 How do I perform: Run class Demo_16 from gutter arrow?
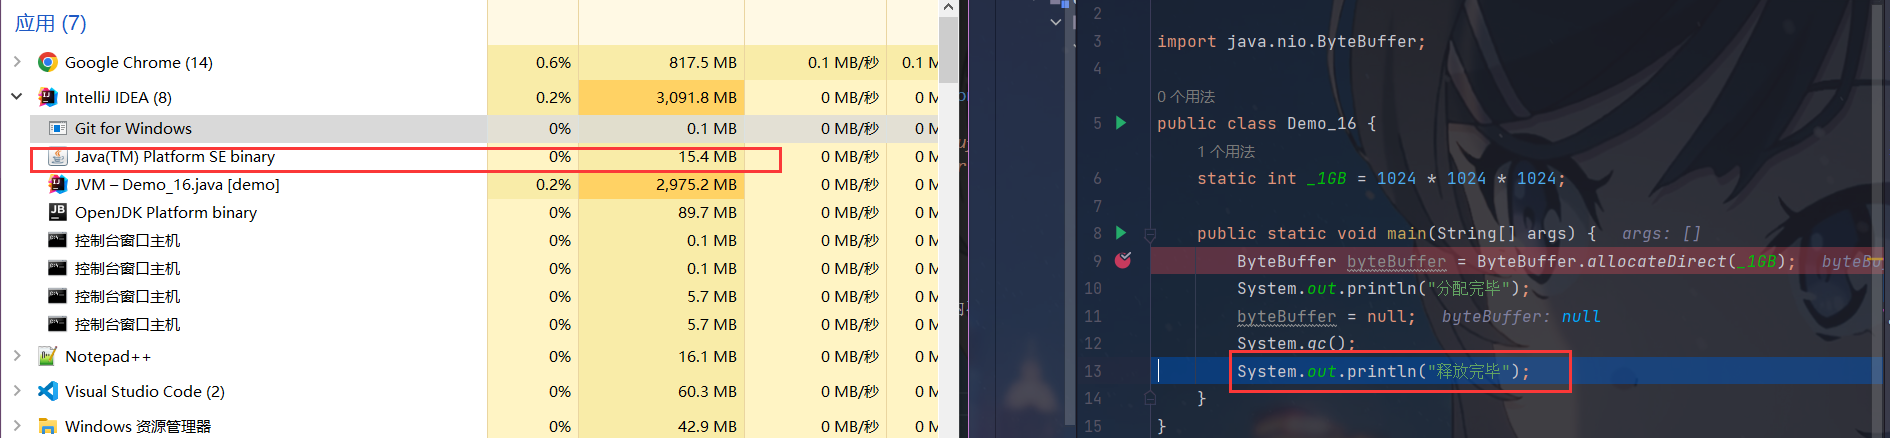[1121, 123]
